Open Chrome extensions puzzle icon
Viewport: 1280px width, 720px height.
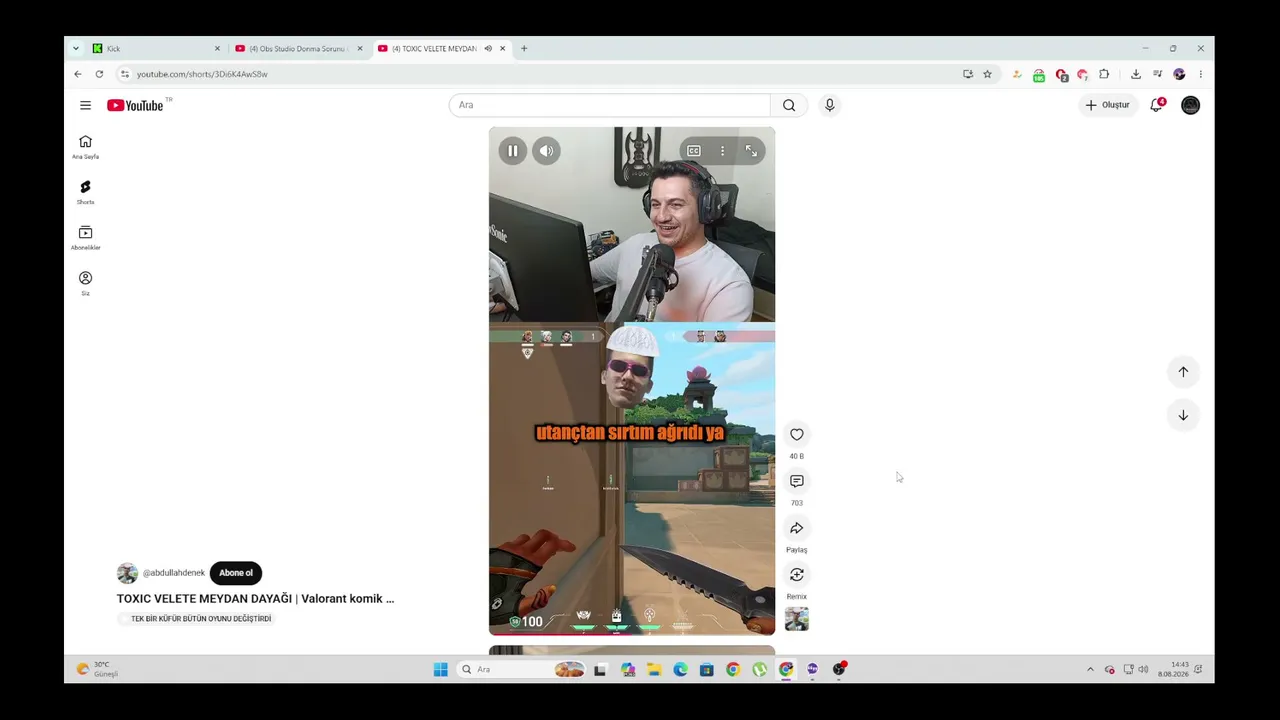pyautogui.click(x=1104, y=74)
